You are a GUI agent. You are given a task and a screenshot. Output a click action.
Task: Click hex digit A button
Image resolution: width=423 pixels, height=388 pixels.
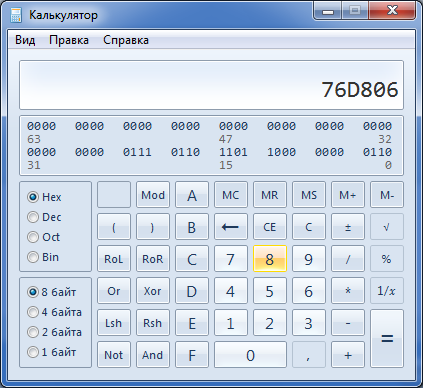[x=192, y=195]
